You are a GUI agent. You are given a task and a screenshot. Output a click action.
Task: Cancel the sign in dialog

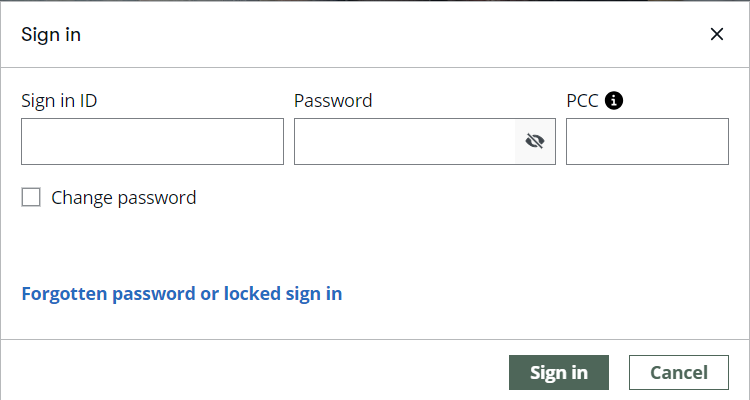[x=679, y=372]
